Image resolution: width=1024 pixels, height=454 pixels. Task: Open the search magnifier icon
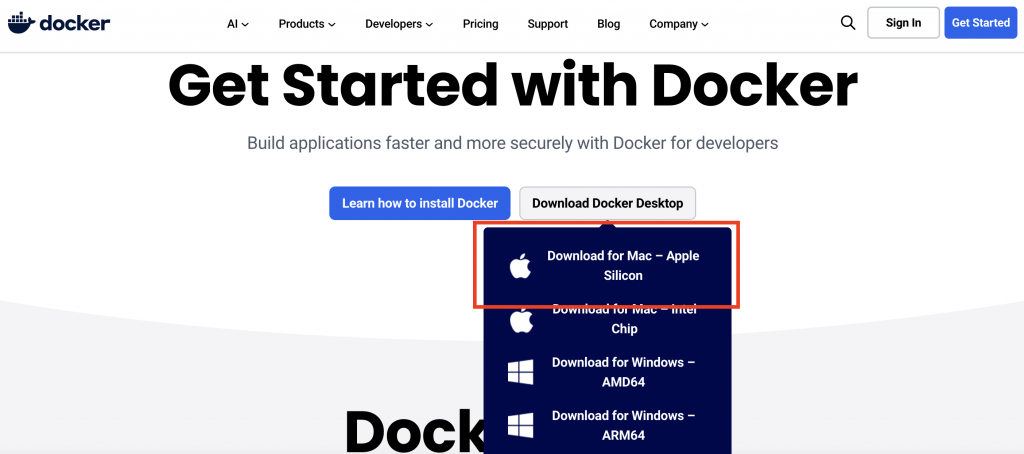[848, 23]
